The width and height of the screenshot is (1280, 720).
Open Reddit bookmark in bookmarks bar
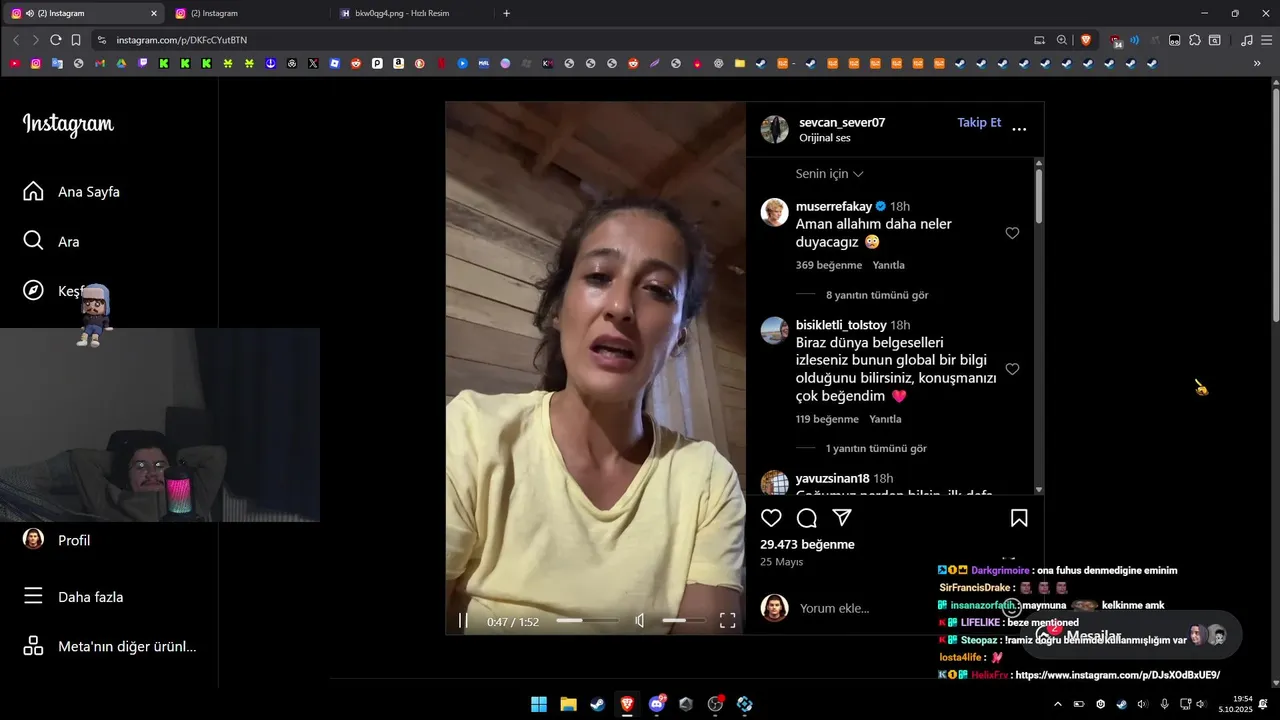(x=356, y=63)
